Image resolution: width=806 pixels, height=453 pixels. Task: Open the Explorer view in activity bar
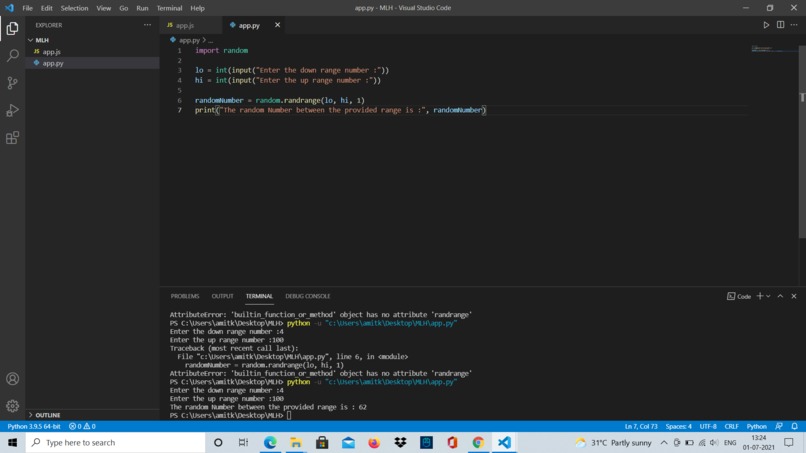pyautogui.click(x=12, y=28)
